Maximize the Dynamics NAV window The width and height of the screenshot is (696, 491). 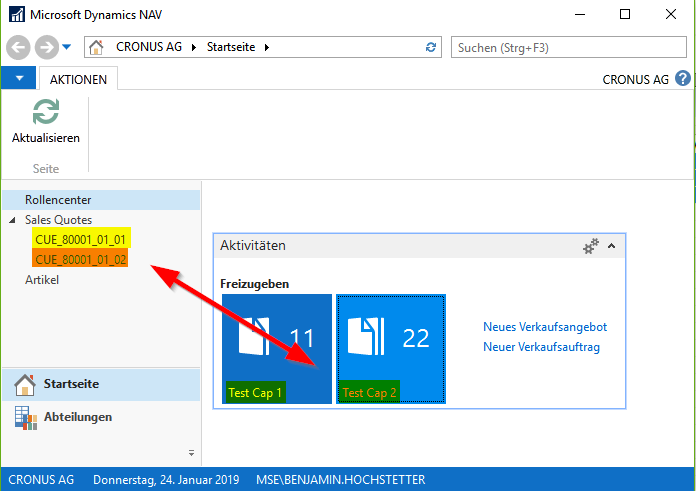click(x=625, y=14)
